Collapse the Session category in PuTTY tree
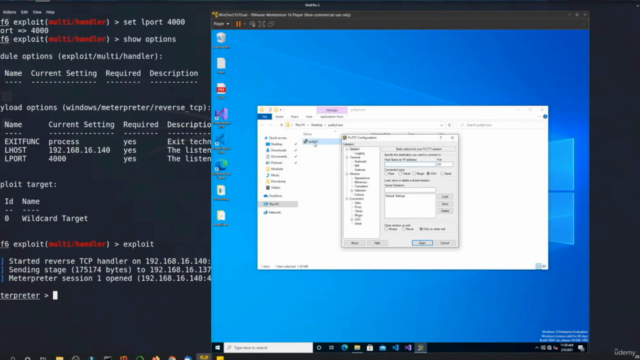Image resolution: width=640 pixels, height=360 pixels. [347, 149]
